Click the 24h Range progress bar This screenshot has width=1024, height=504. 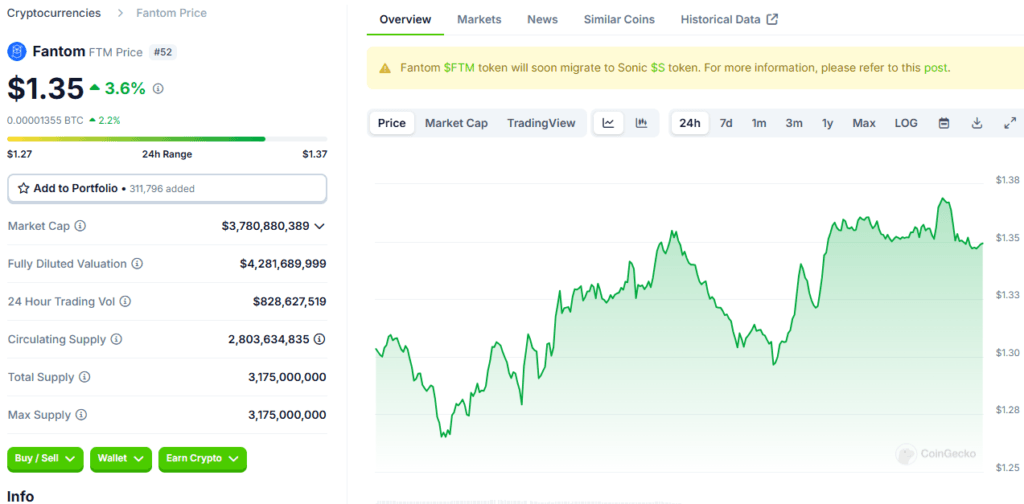167,139
